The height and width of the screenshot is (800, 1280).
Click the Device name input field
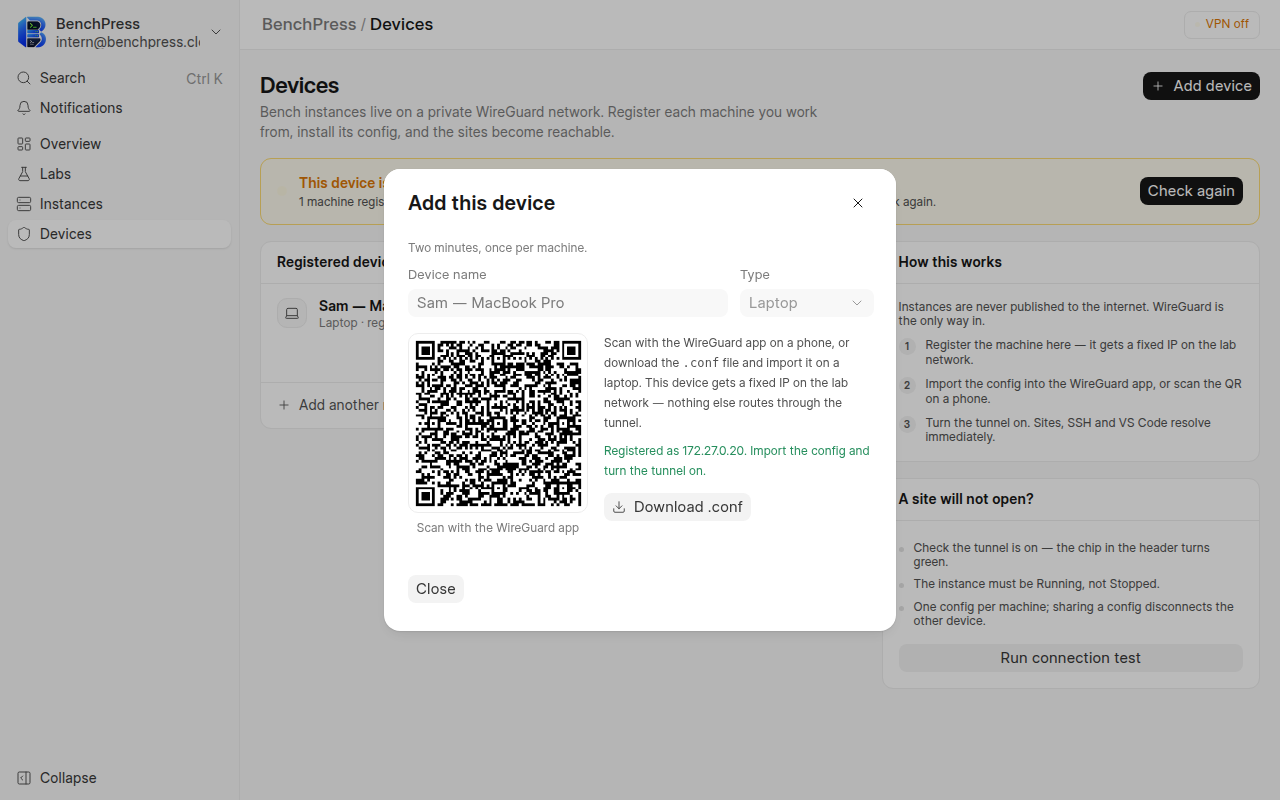[568, 303]
